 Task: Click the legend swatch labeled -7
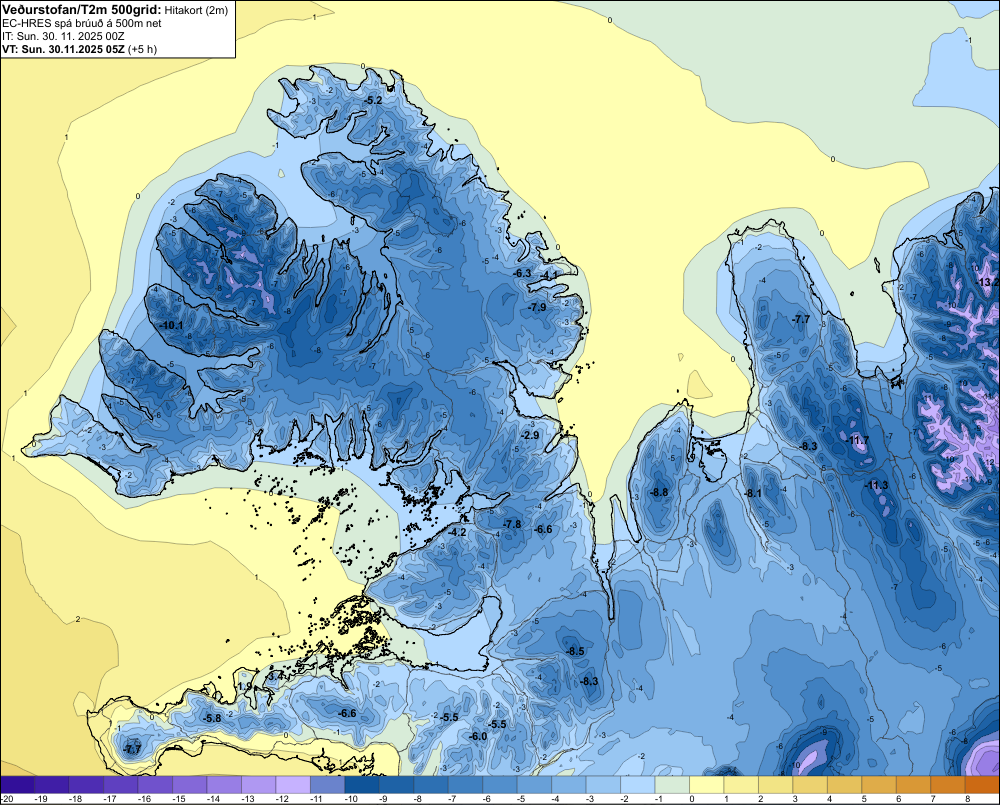click(x=465, y=784)
